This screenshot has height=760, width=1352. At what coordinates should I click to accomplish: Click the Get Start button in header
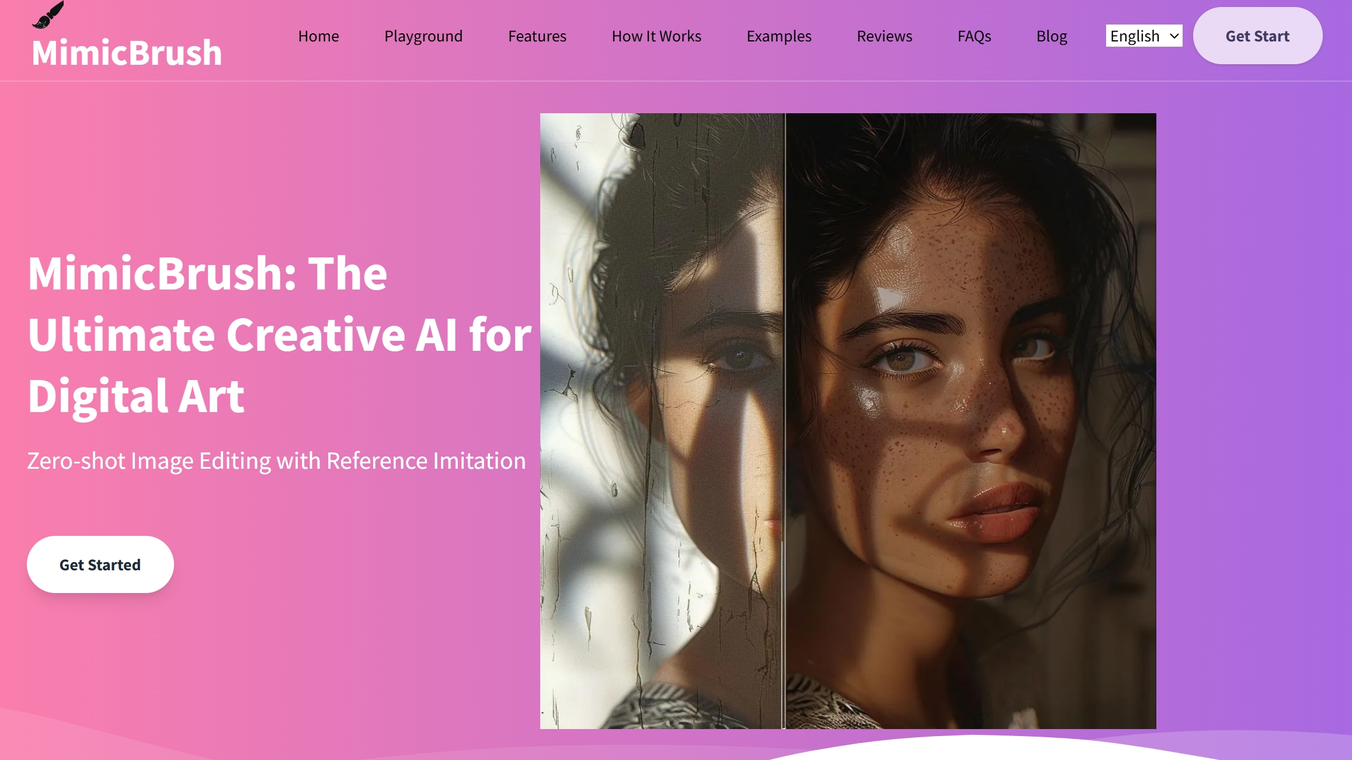1257,36
